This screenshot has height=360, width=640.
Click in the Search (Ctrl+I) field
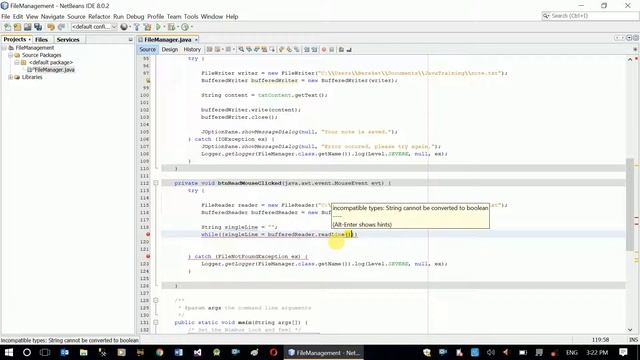pyautogui.click(x=590, y=16)
